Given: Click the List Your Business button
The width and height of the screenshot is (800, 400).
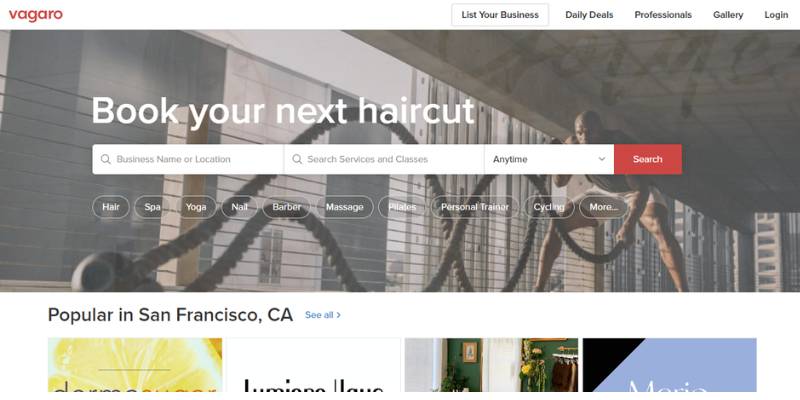Looking at the screenshot, I should coord(500,15).
